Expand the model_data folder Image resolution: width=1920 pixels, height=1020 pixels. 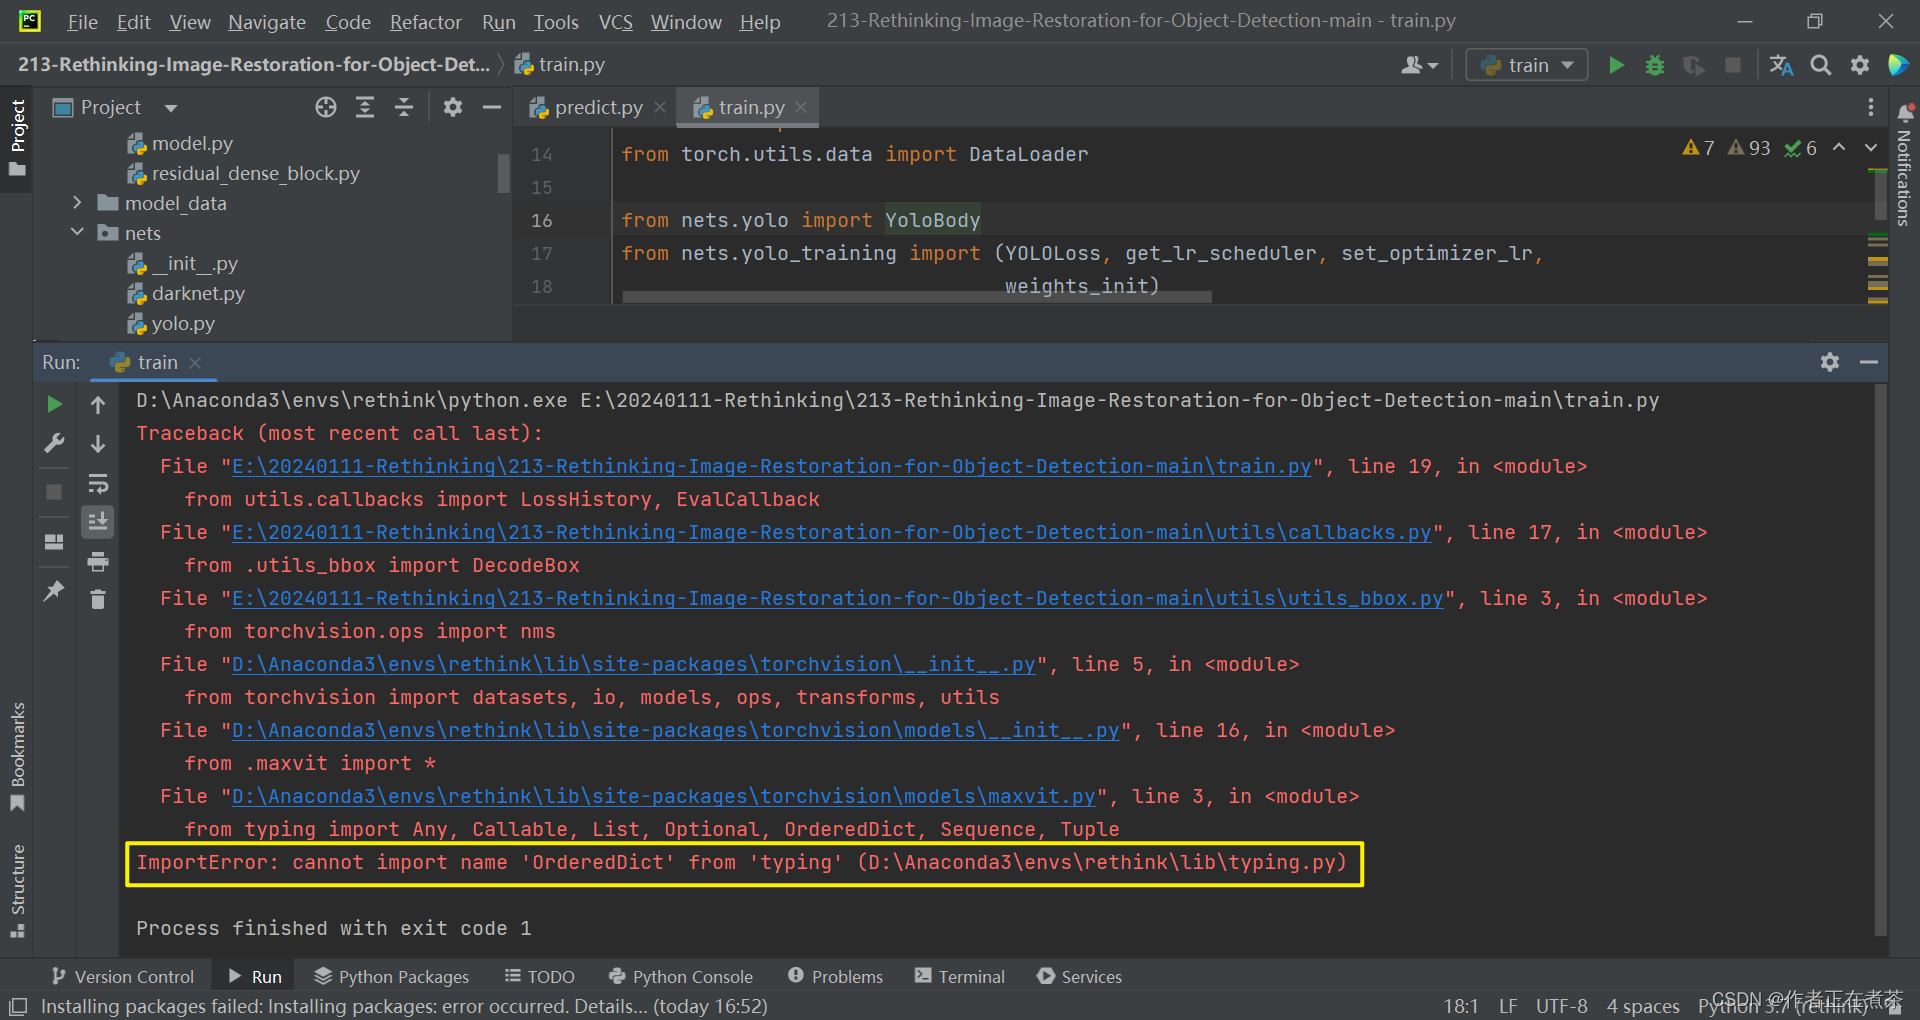[77, 203]
